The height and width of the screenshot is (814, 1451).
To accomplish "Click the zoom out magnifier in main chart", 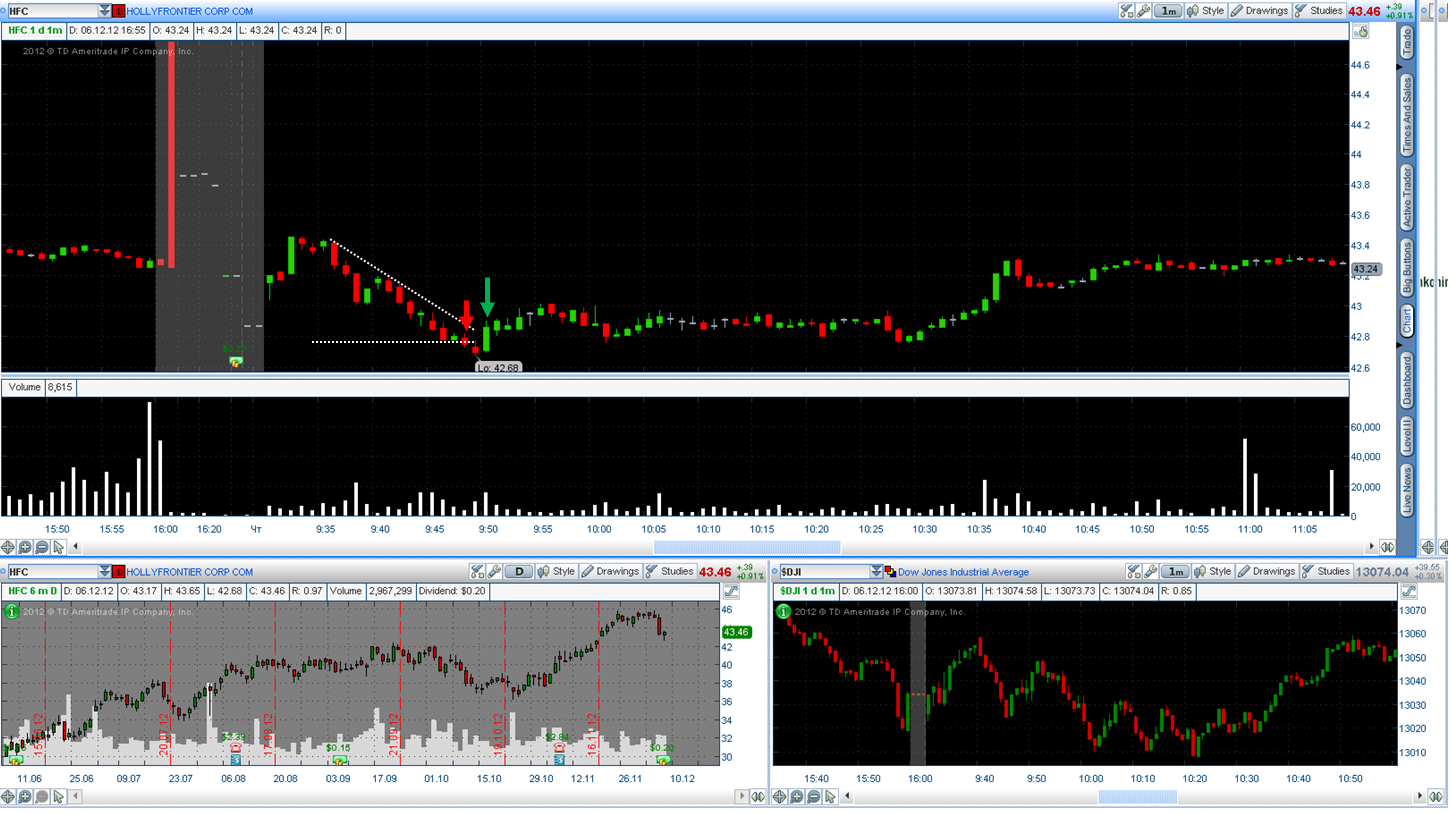I will 42,547.
